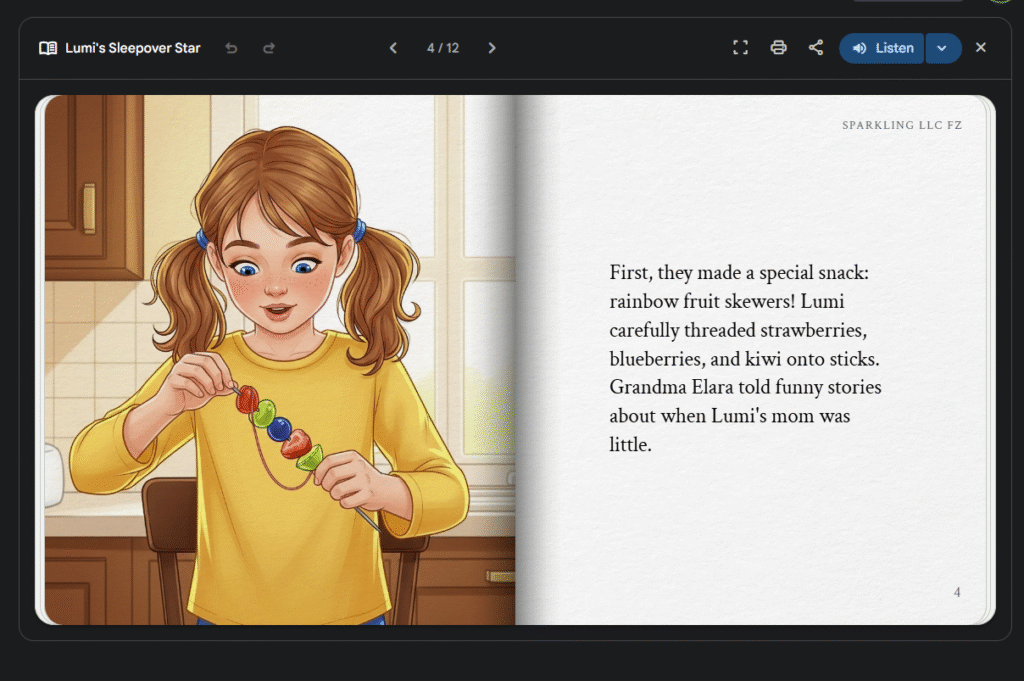Click the SPARKLING LLC FZ header text

(901, 126)
